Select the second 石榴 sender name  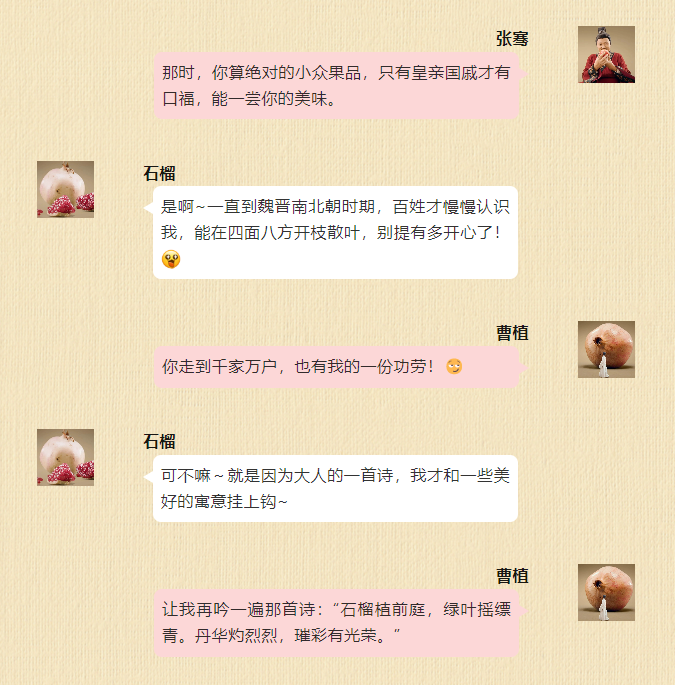pyautogui.click(x=159, y=442)
